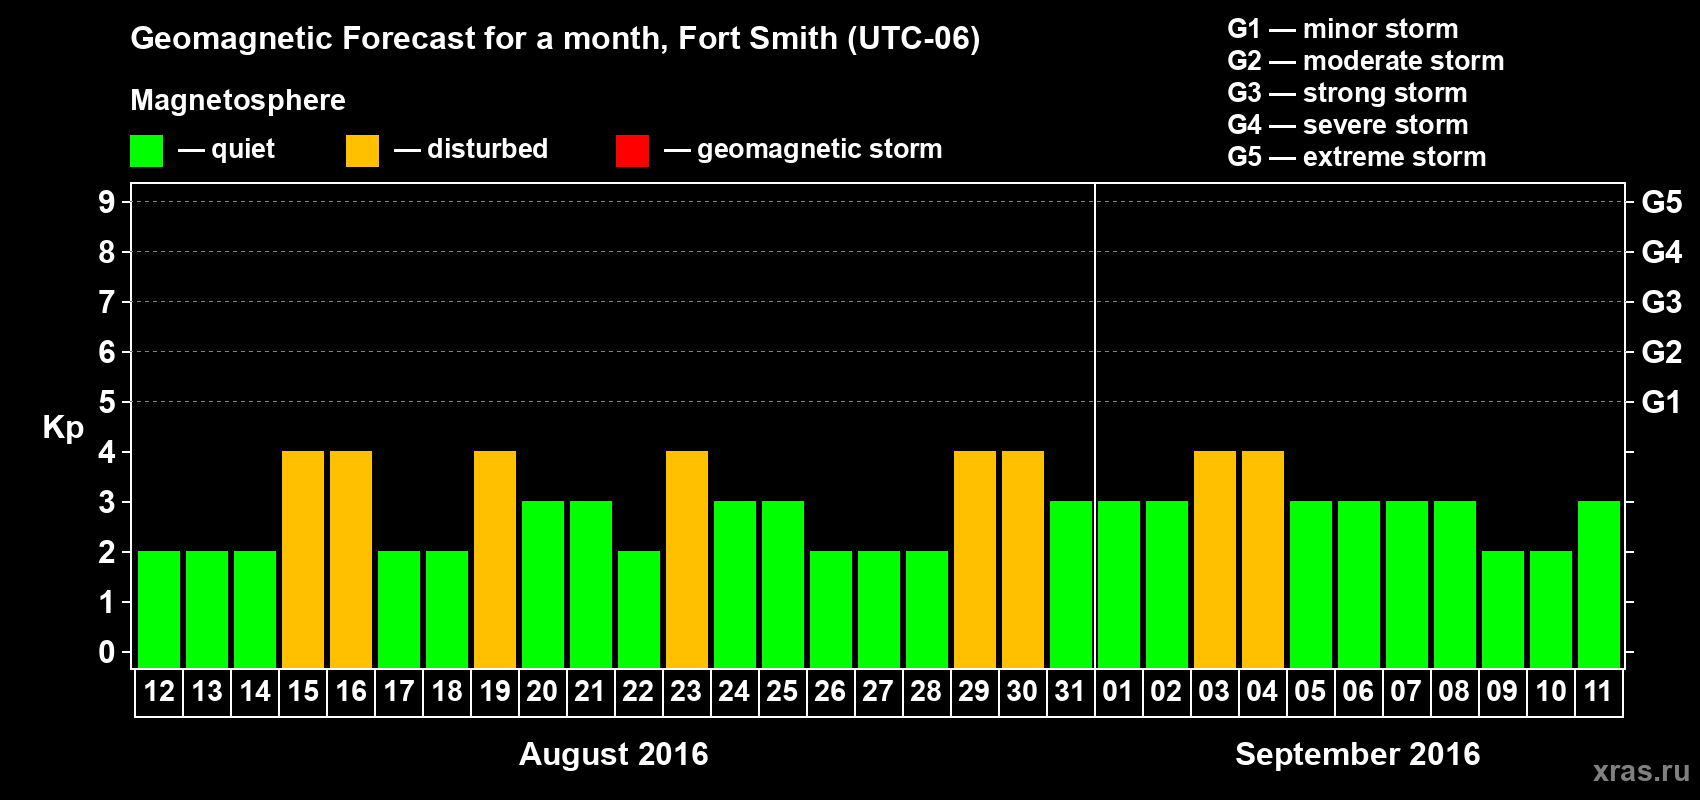Click the date label 22
The image size is (1700, 800).
tap(639, 692)
